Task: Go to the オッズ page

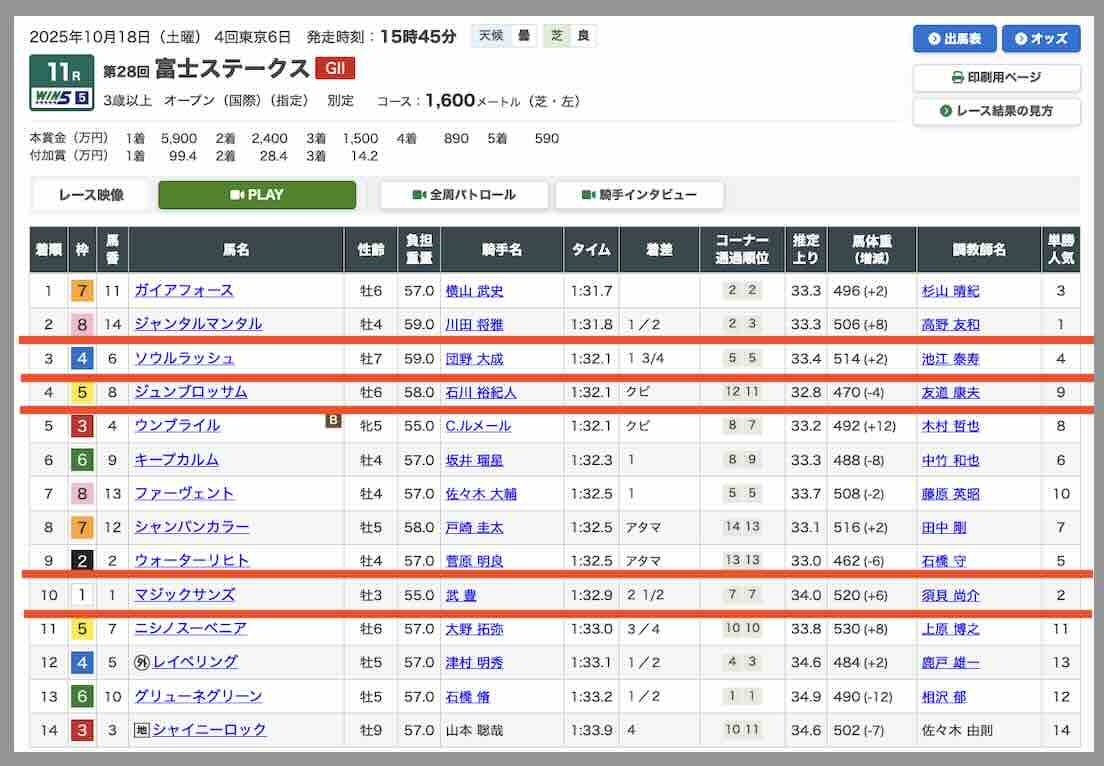Action: pos(1041,39)
